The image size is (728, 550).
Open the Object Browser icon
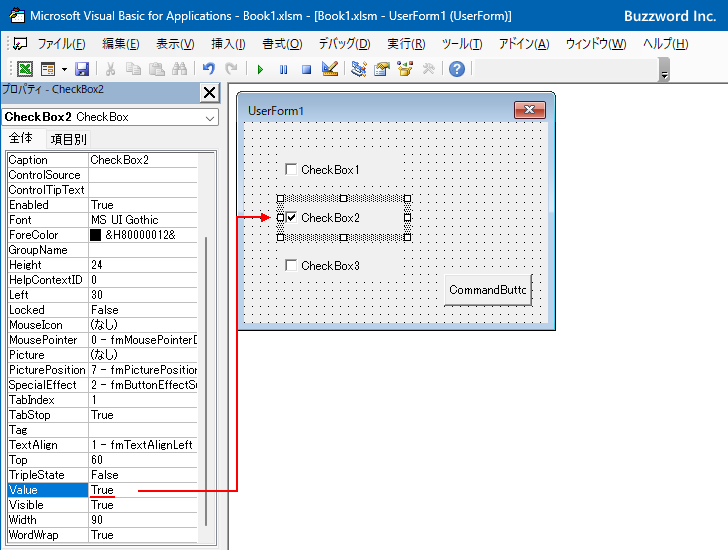405,69
